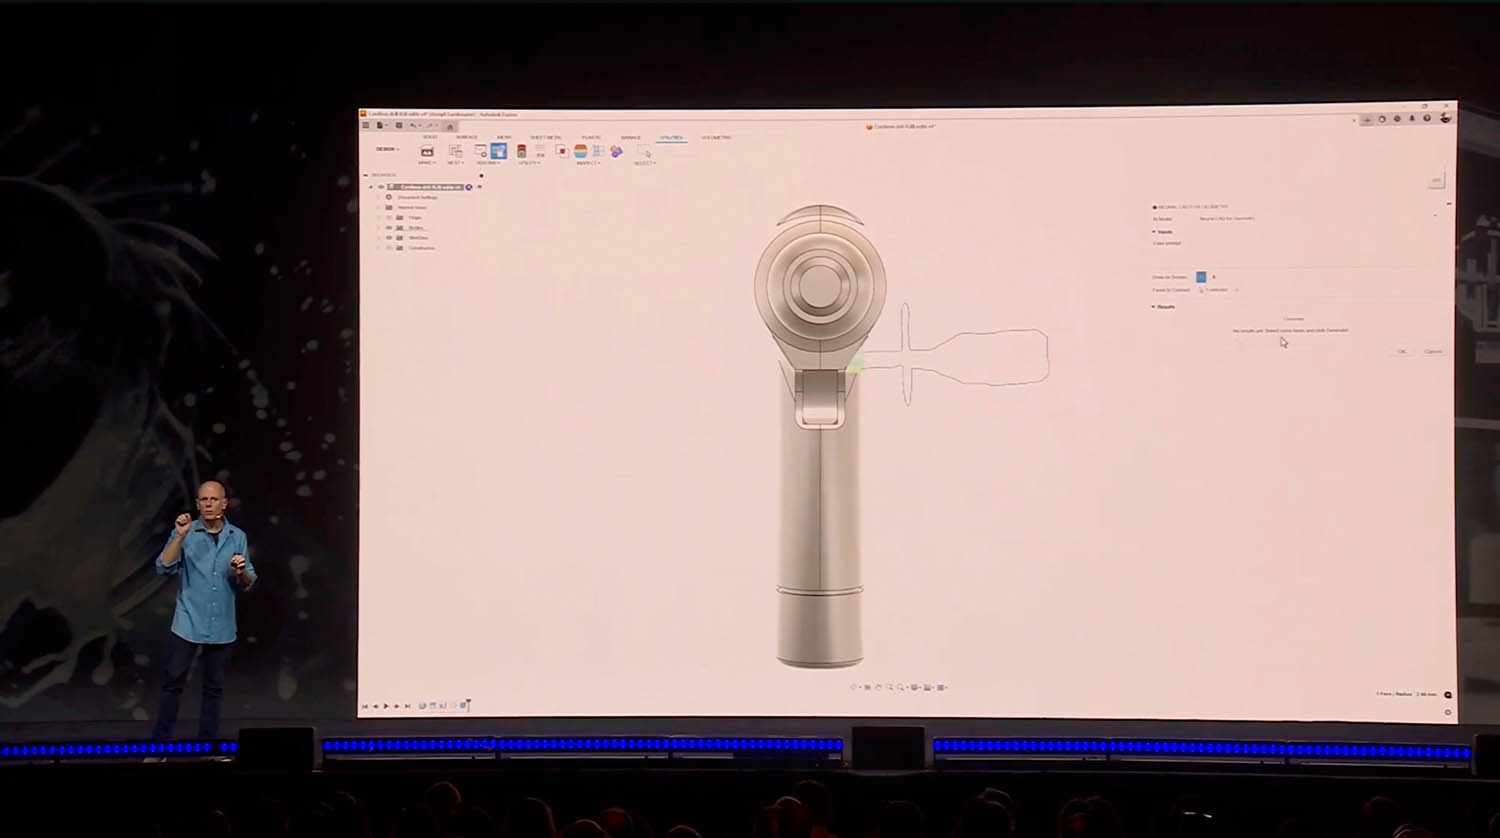Click the Make tool icon in toolbar

tap(427, 151)
